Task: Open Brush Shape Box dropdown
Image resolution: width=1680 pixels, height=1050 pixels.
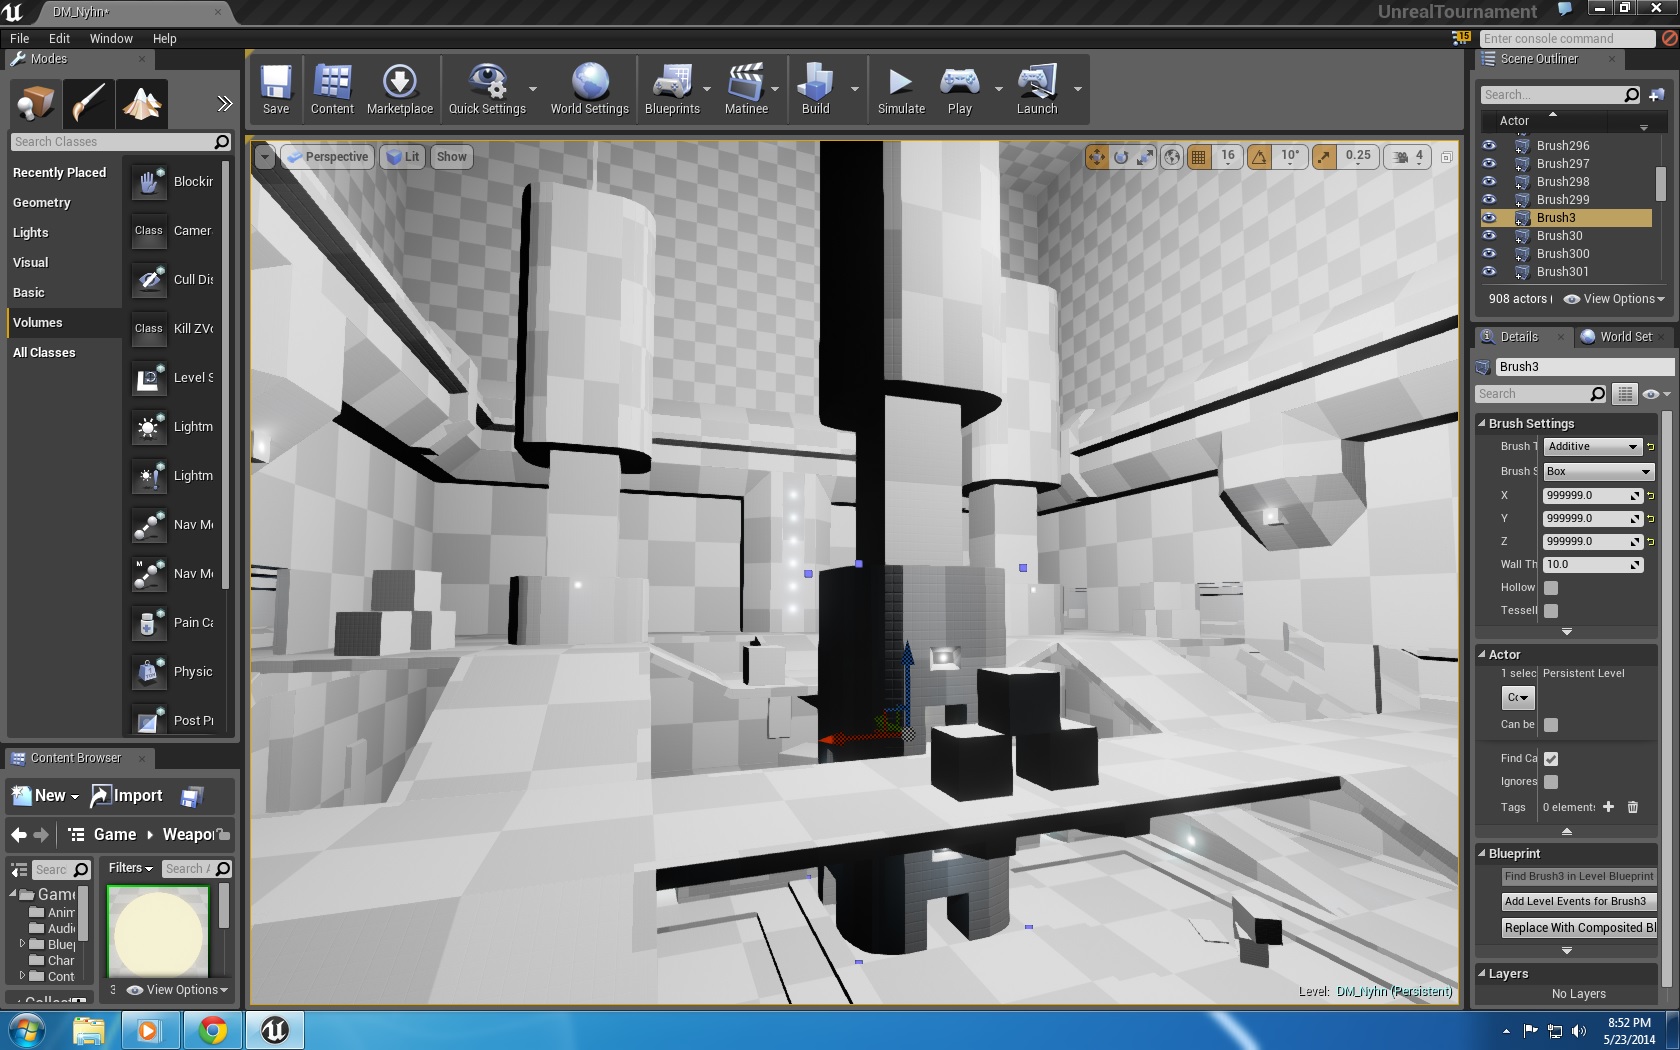Action: (x=1599, y=471)
